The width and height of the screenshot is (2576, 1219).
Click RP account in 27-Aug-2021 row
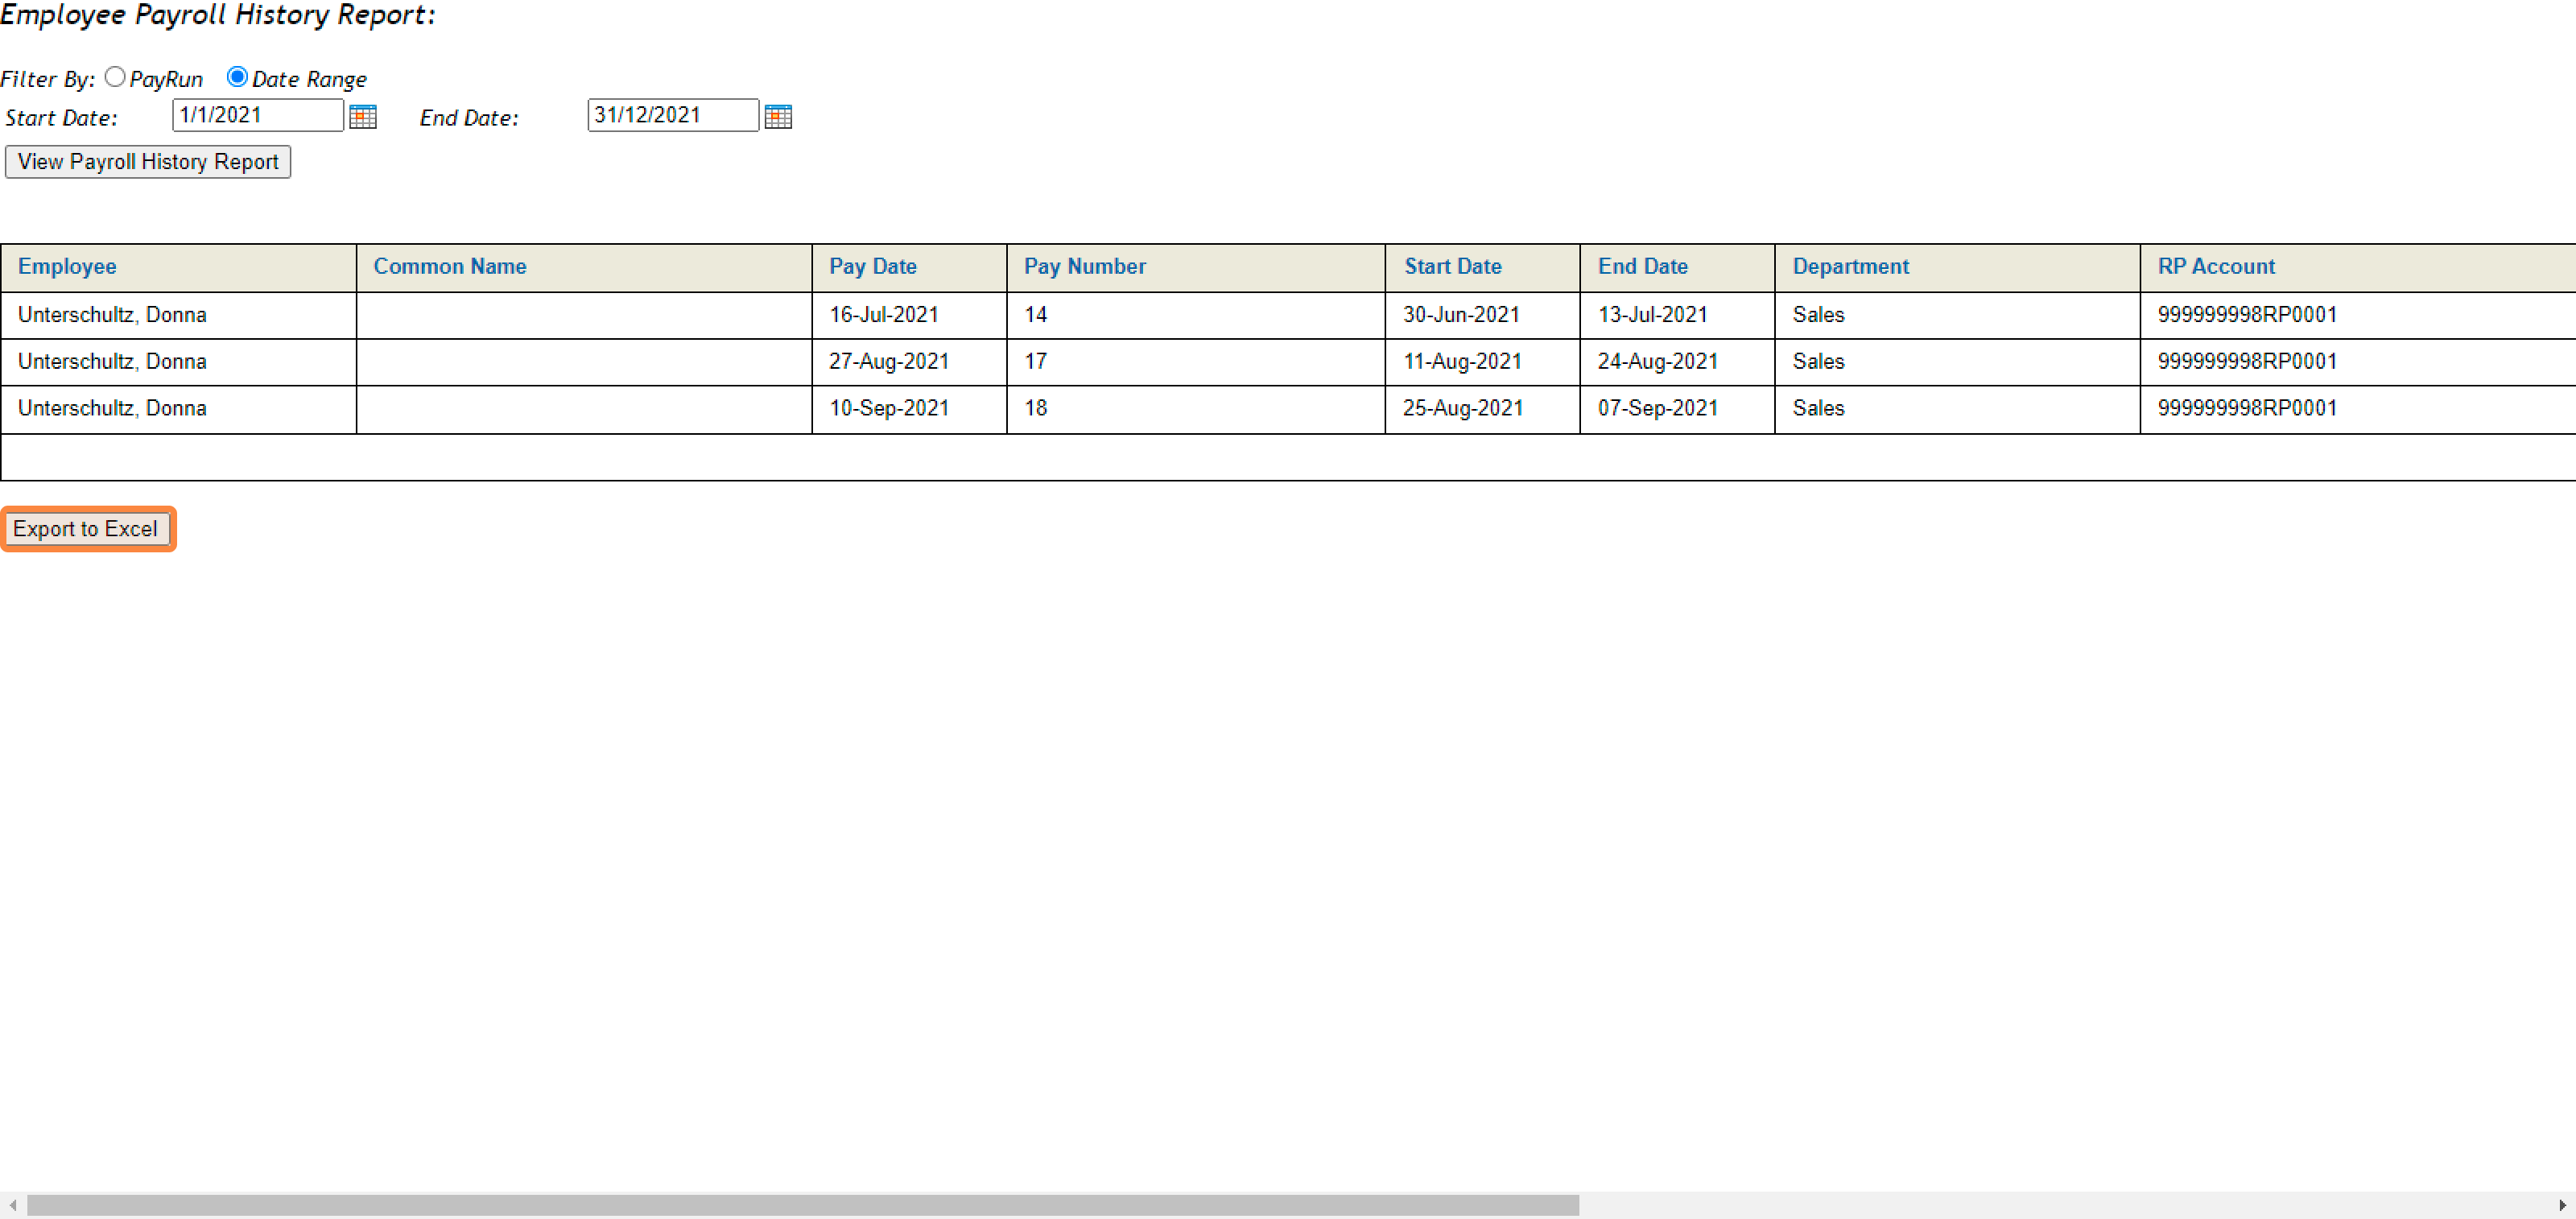[2247, 362]
